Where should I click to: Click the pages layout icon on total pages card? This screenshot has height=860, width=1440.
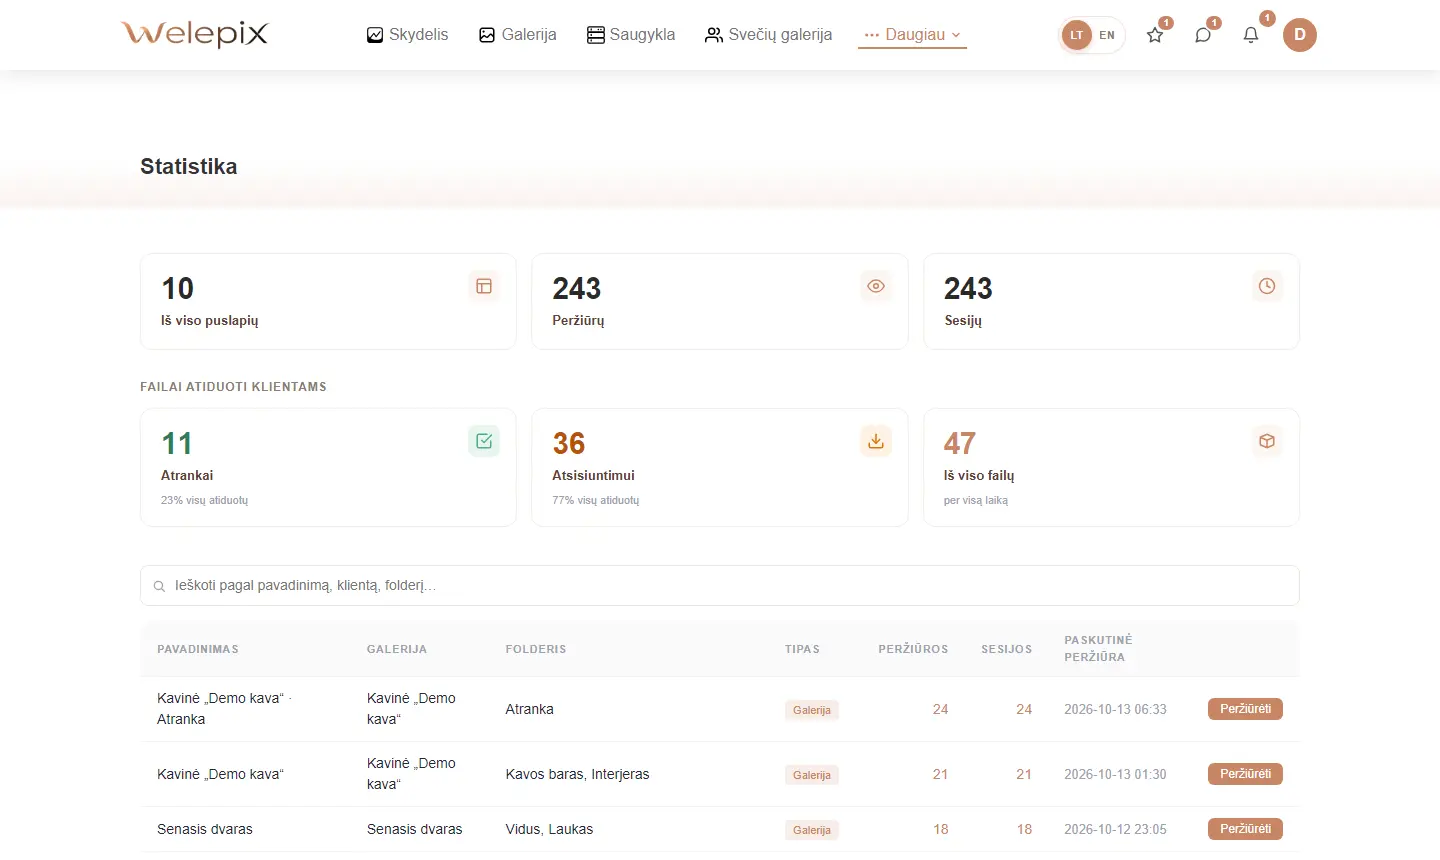(x=484, y=286)
